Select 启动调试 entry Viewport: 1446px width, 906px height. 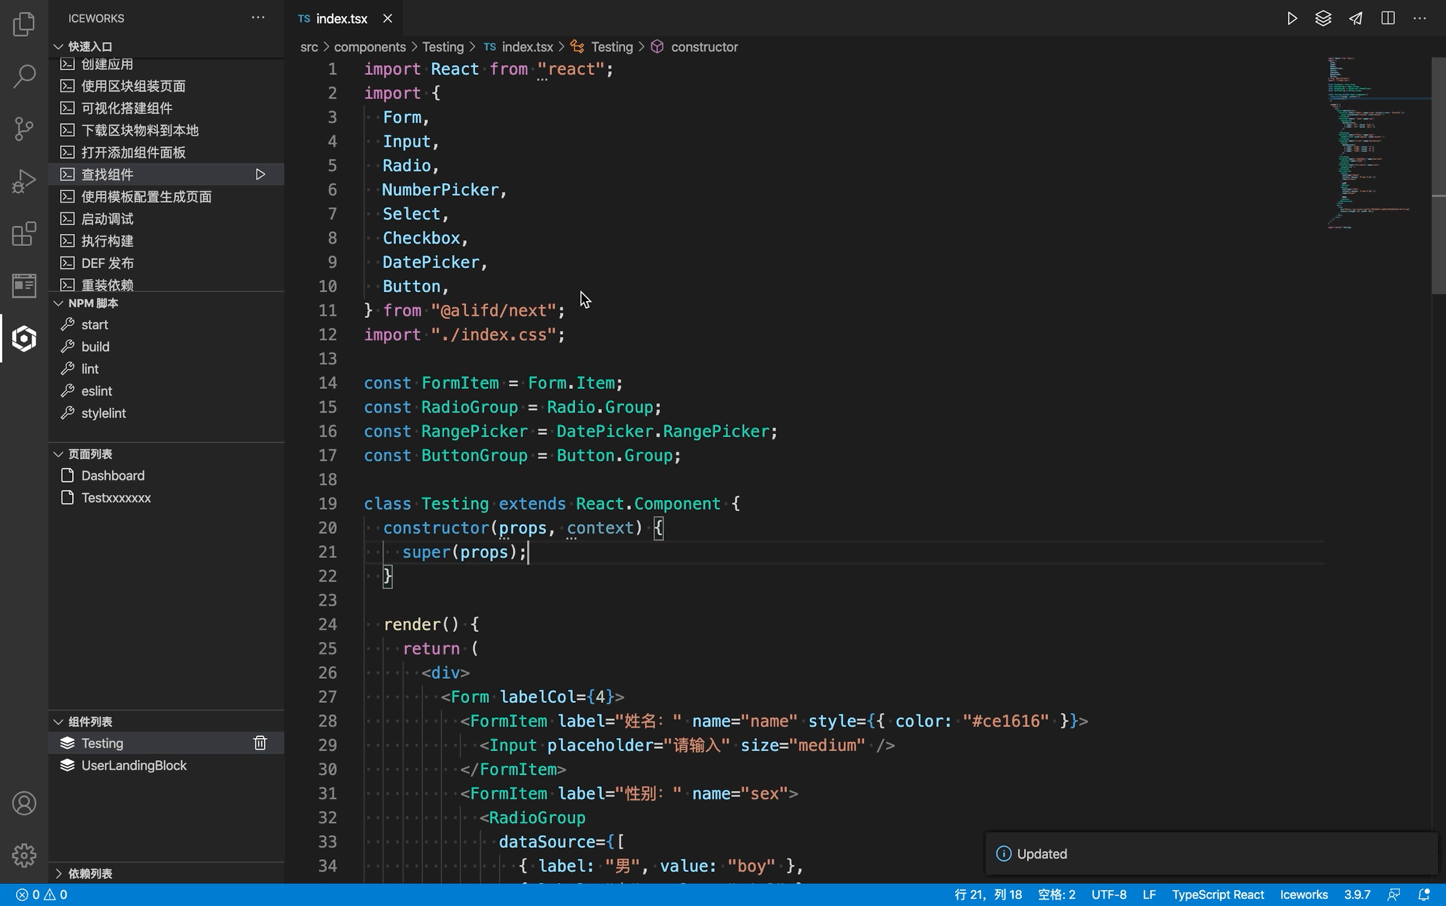(166, 219)
